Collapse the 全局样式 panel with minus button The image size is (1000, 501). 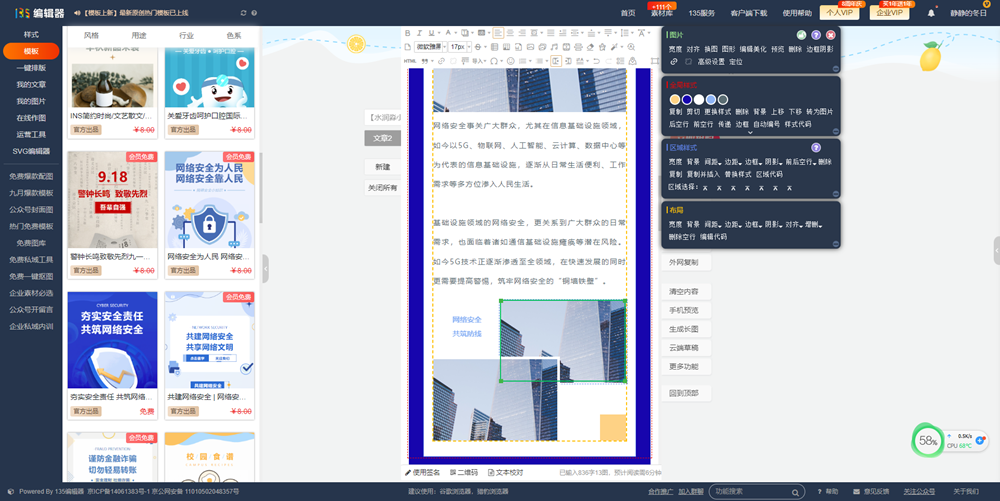pos(835,131)
